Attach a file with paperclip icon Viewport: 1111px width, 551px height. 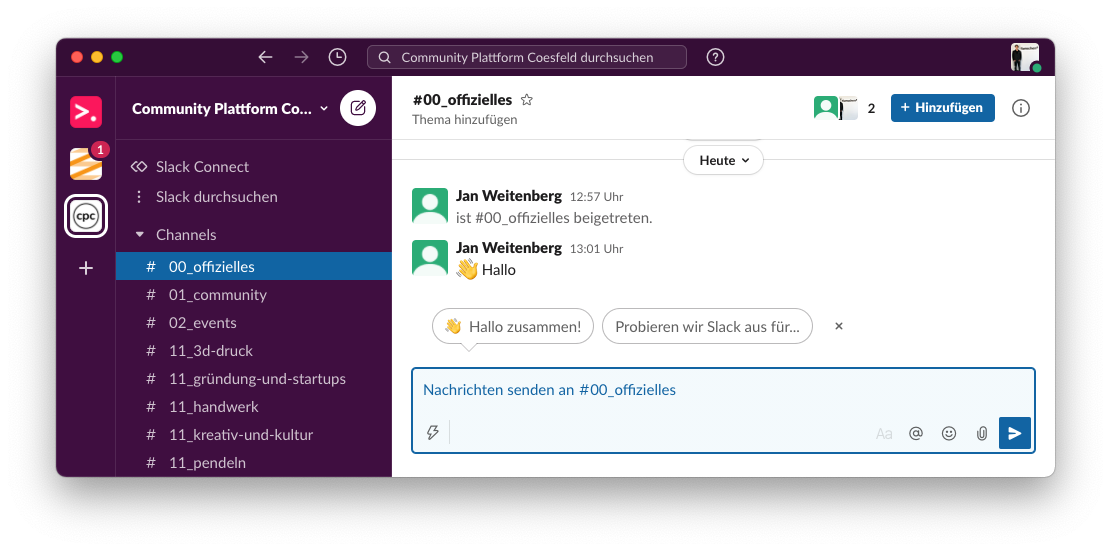click(981, 433)
